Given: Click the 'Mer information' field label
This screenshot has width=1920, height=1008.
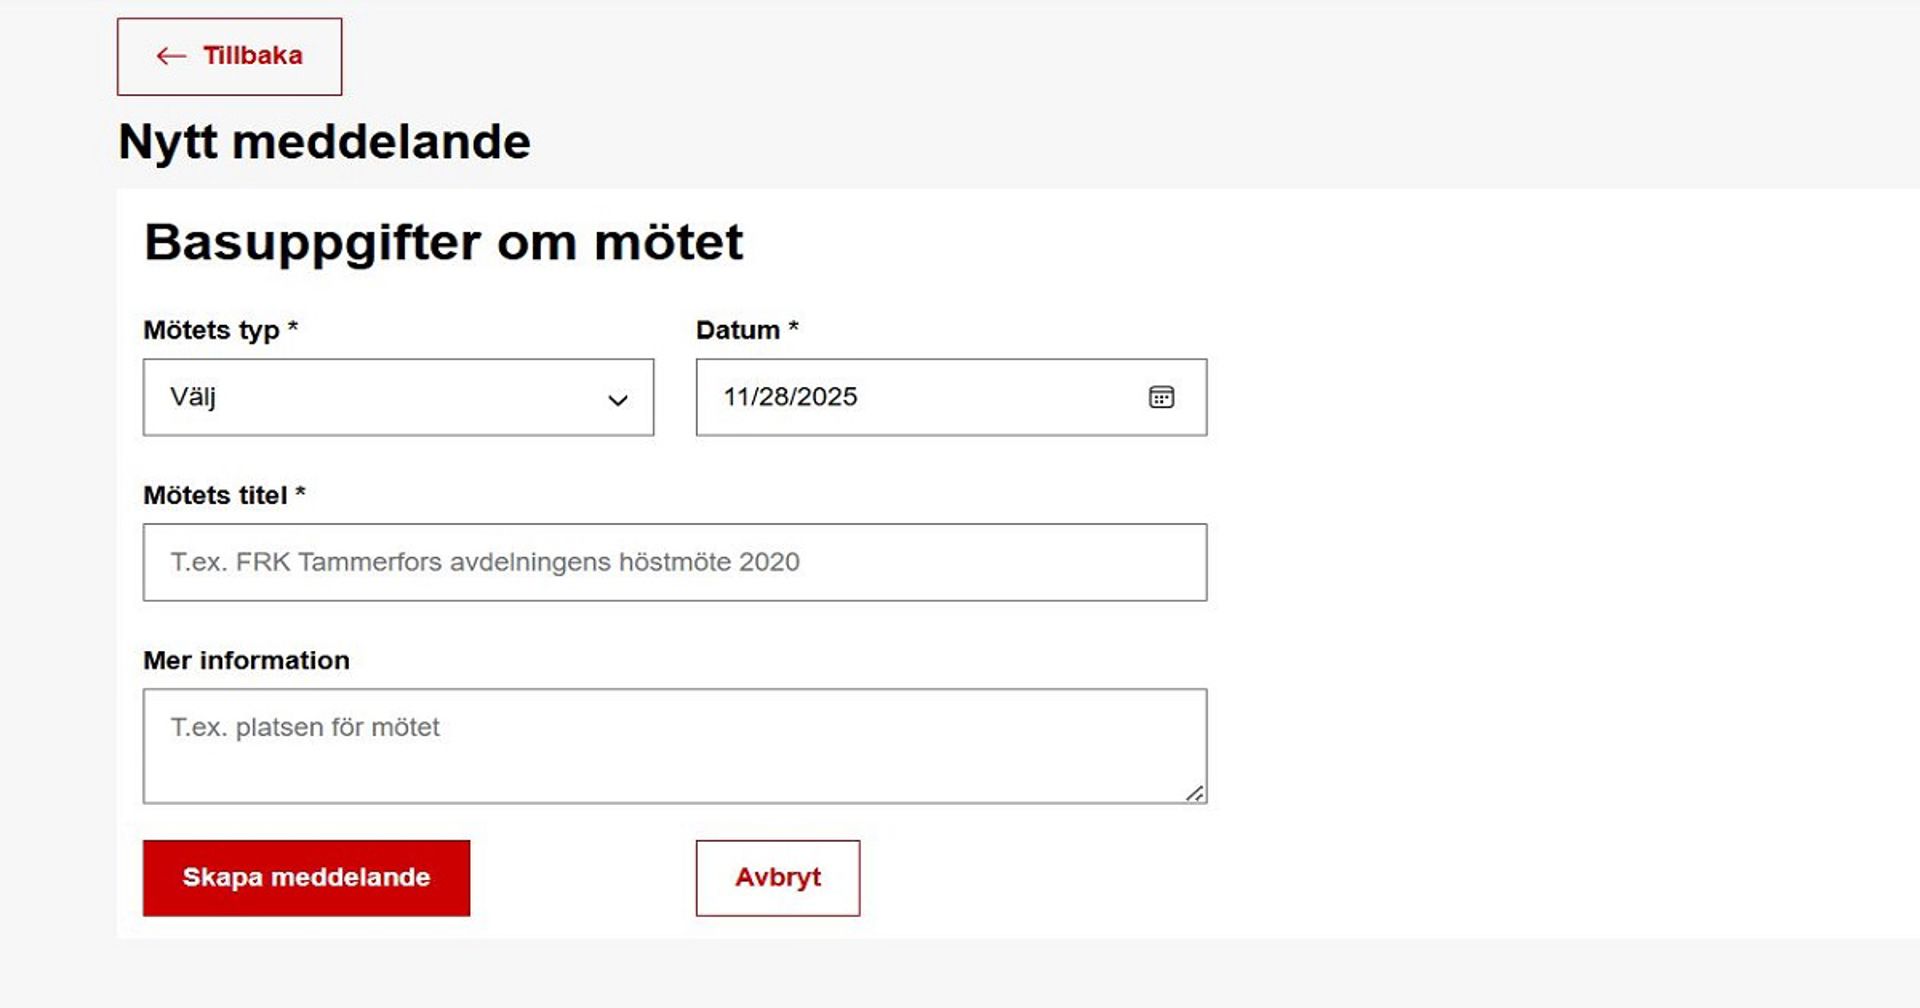Looking at the screenshot, I should coord(246,660).
